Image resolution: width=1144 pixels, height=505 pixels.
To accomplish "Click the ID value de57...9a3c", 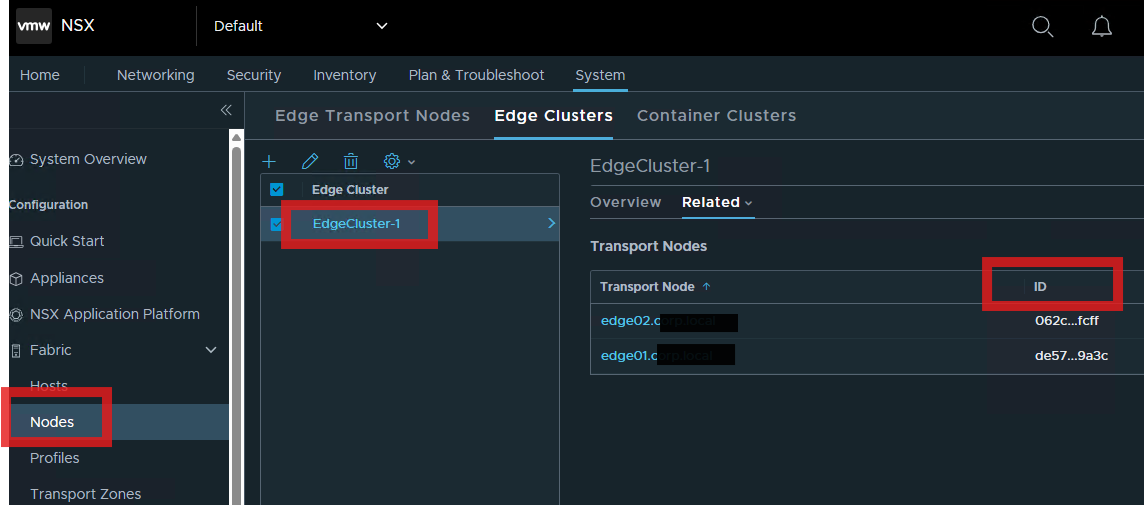I will pyautogui.click(x=1071, y=355).
